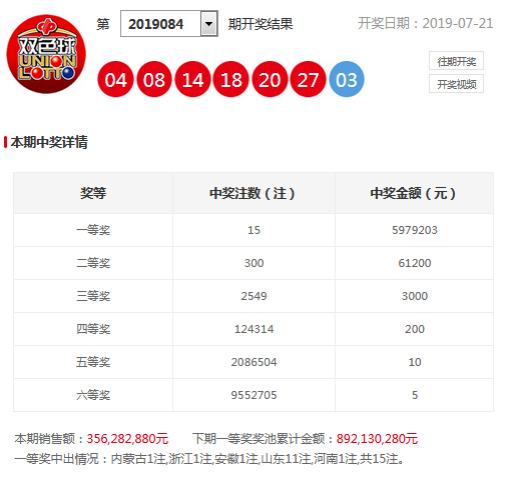Click the 中奖金额（元） column header
The image size is (508, 478).
[x=413, y=193]
